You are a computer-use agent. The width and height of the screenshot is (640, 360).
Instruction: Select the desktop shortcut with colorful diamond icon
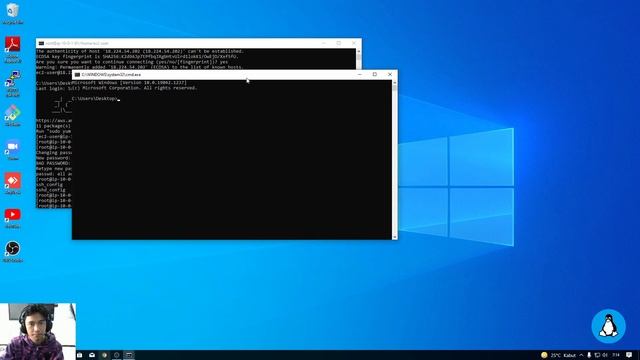13,116
